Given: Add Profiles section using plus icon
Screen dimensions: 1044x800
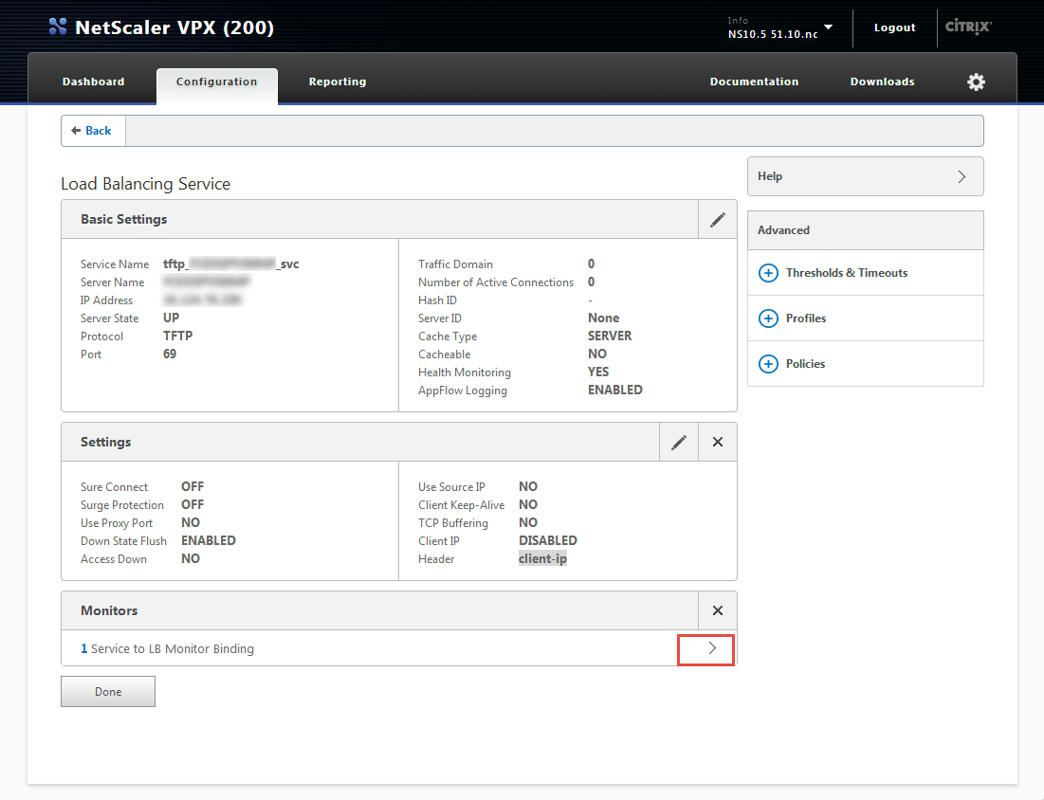Looking at the screenshot, I should coord(768,319).
